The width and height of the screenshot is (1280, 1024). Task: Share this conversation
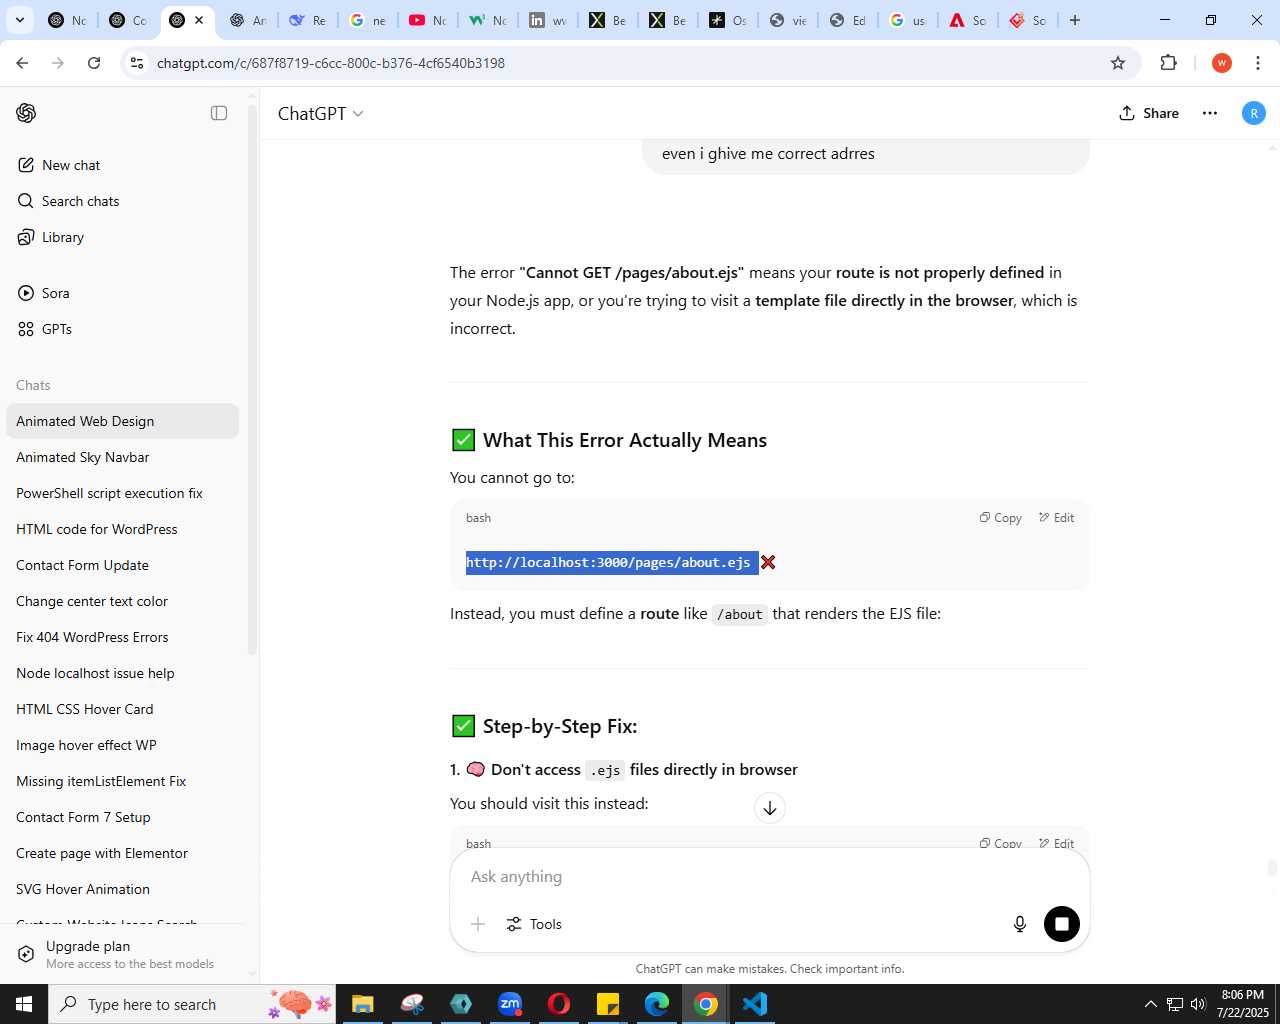point(1149,113)
